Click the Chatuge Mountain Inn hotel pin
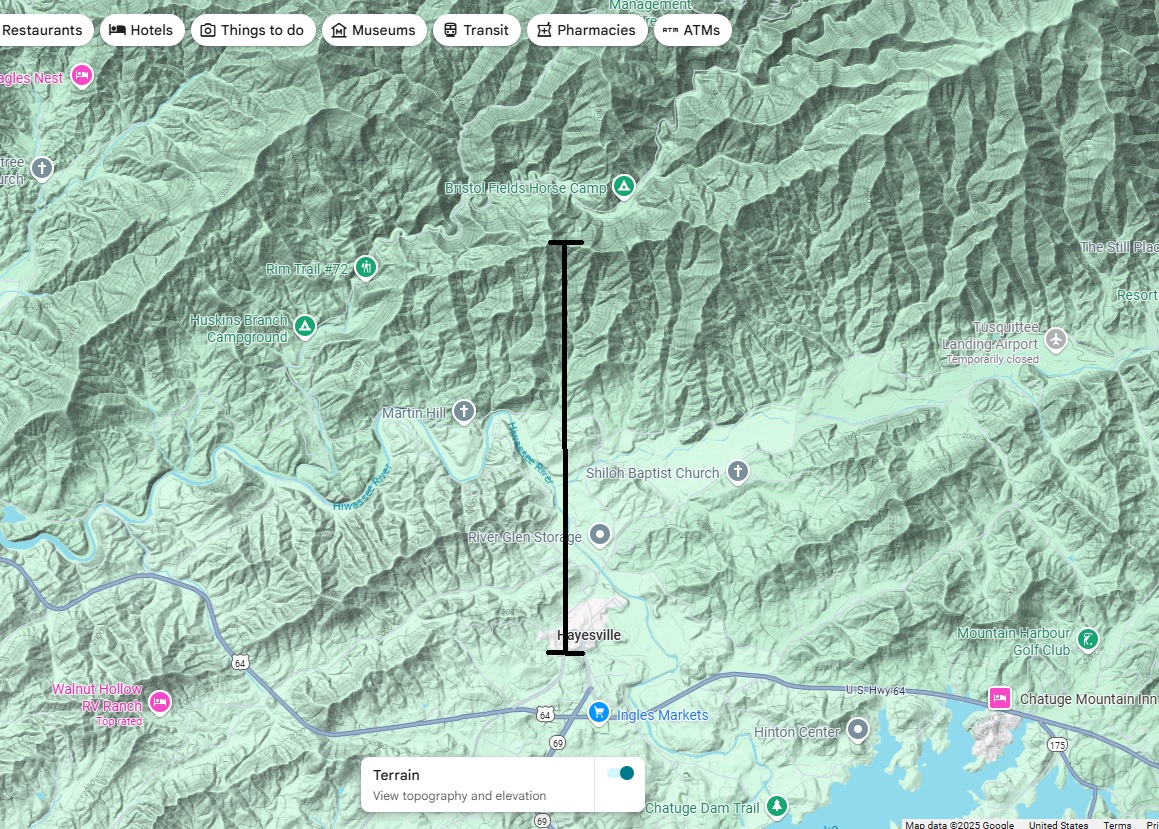1159x829 pixels. [x=999, y=698]
